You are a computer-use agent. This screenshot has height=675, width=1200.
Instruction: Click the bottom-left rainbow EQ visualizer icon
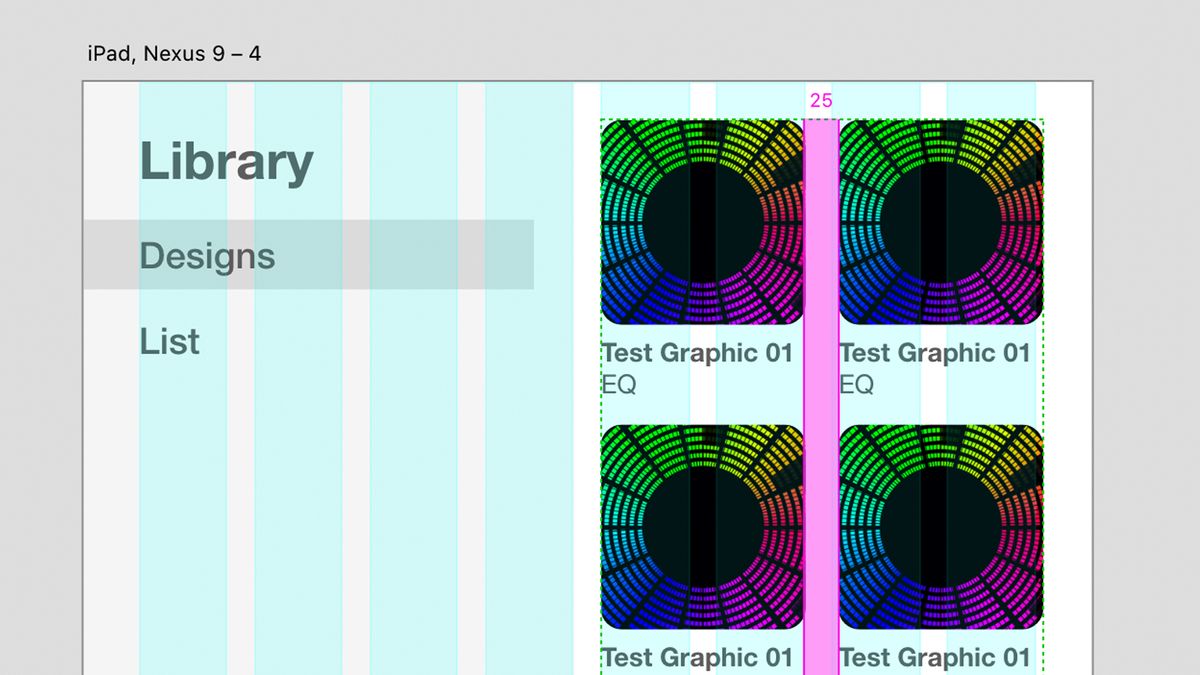[700, 525]
